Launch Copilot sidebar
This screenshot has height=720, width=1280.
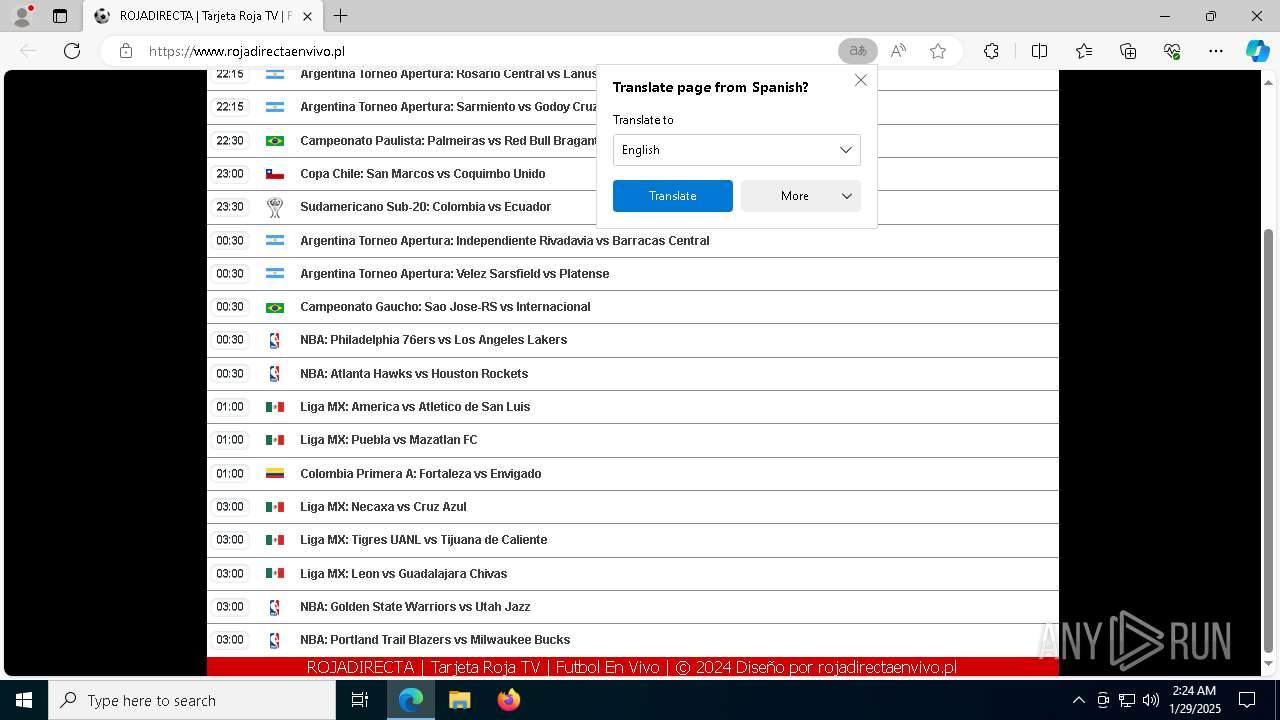pyautogui.click(x=1257, y=51)
